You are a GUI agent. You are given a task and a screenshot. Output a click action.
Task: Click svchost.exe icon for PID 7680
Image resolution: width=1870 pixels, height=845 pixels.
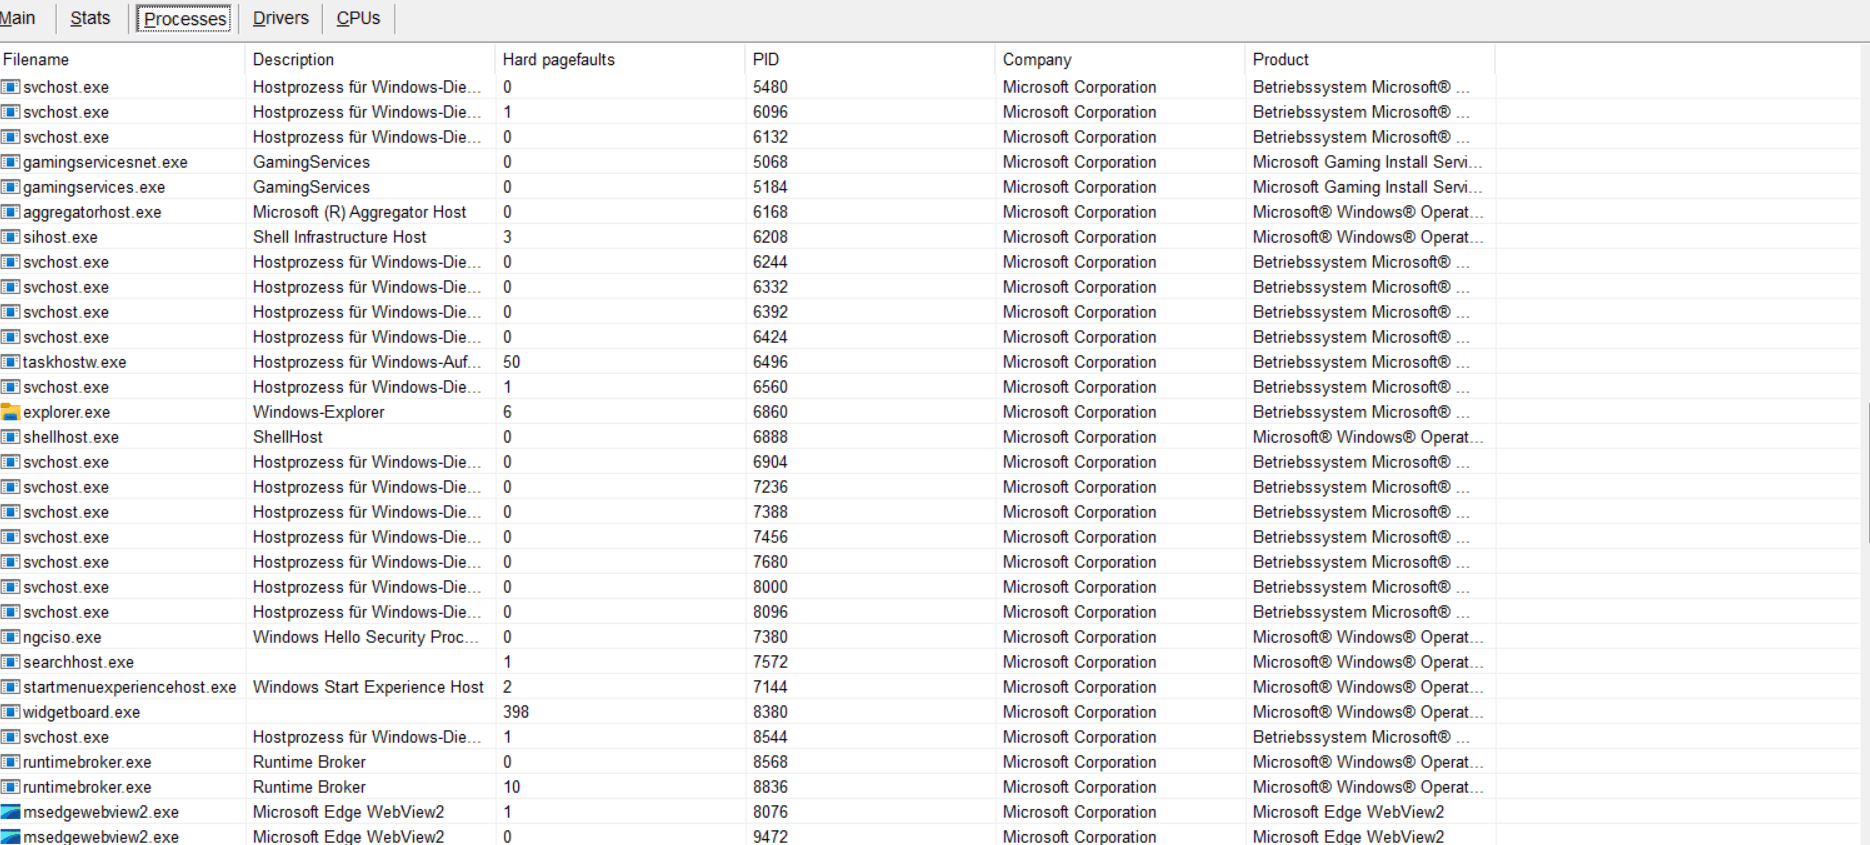point(10,562)
